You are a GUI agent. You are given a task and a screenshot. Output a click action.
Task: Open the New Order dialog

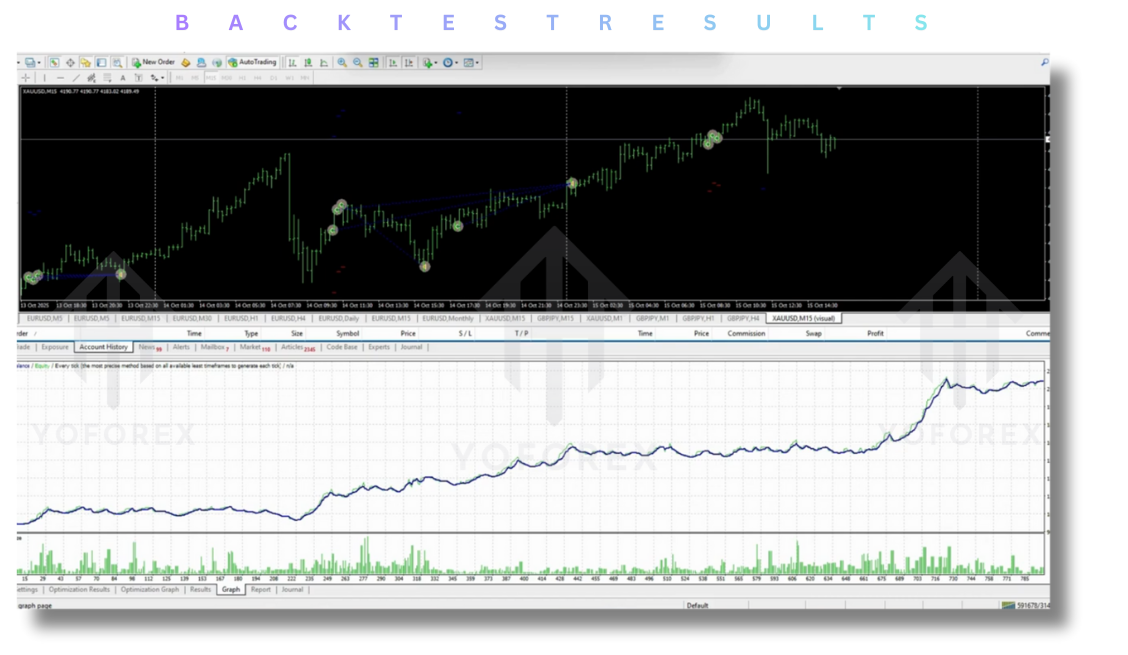pyautogui.click(x=157, y=61)
